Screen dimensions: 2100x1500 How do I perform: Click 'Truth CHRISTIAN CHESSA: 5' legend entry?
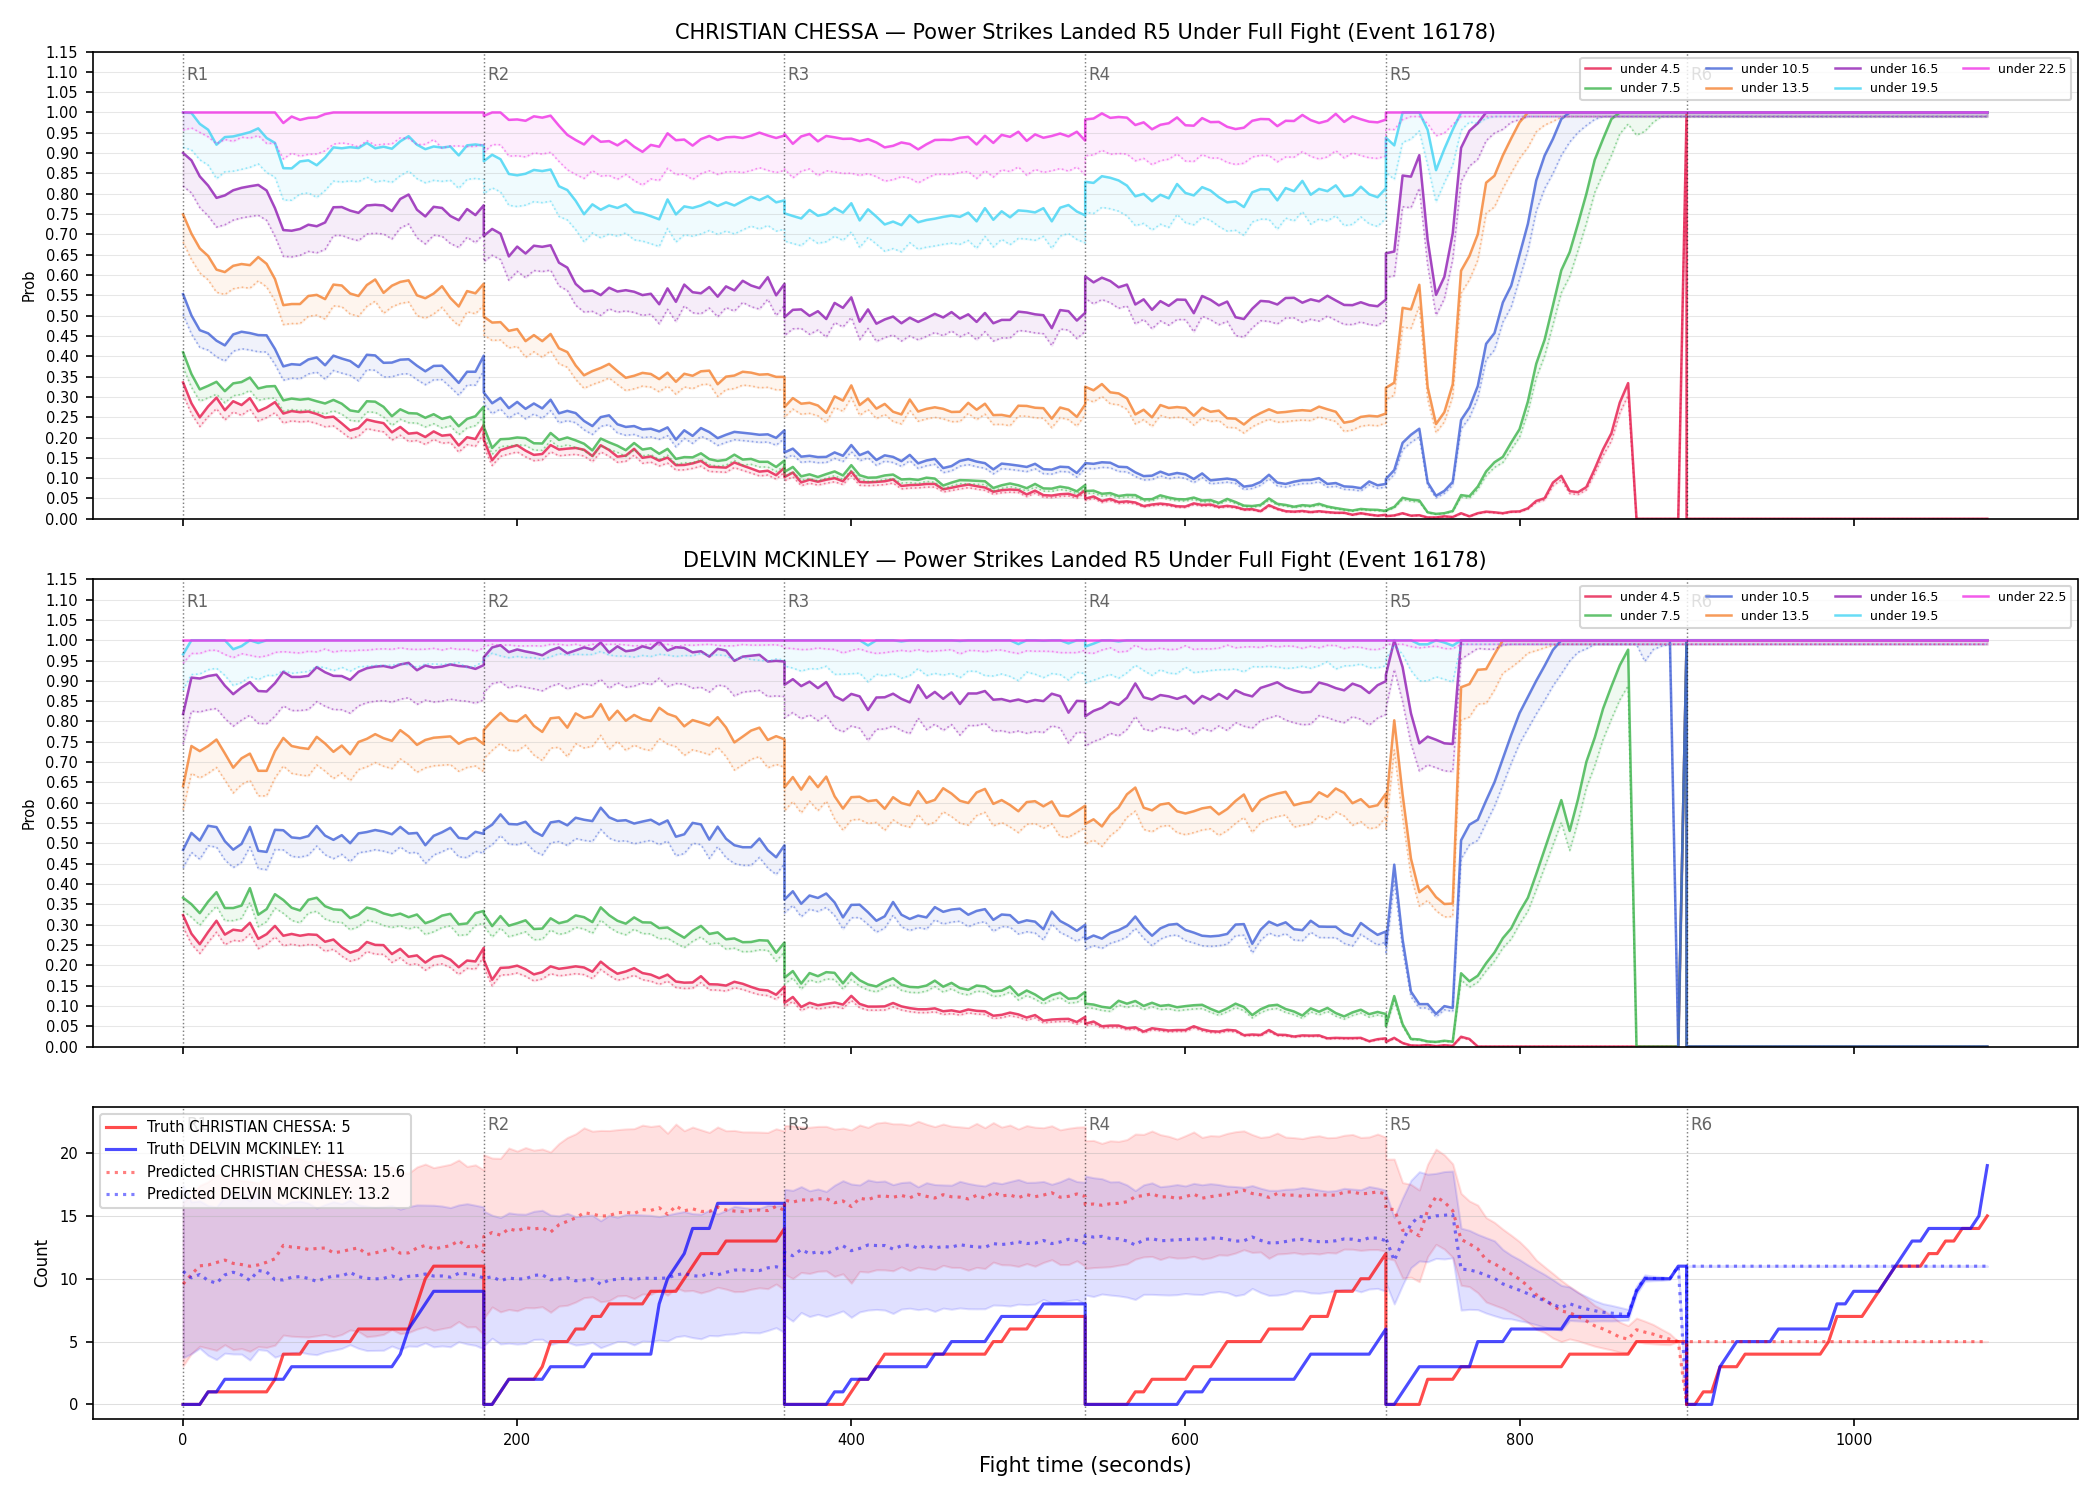[x=228, y=1127]
